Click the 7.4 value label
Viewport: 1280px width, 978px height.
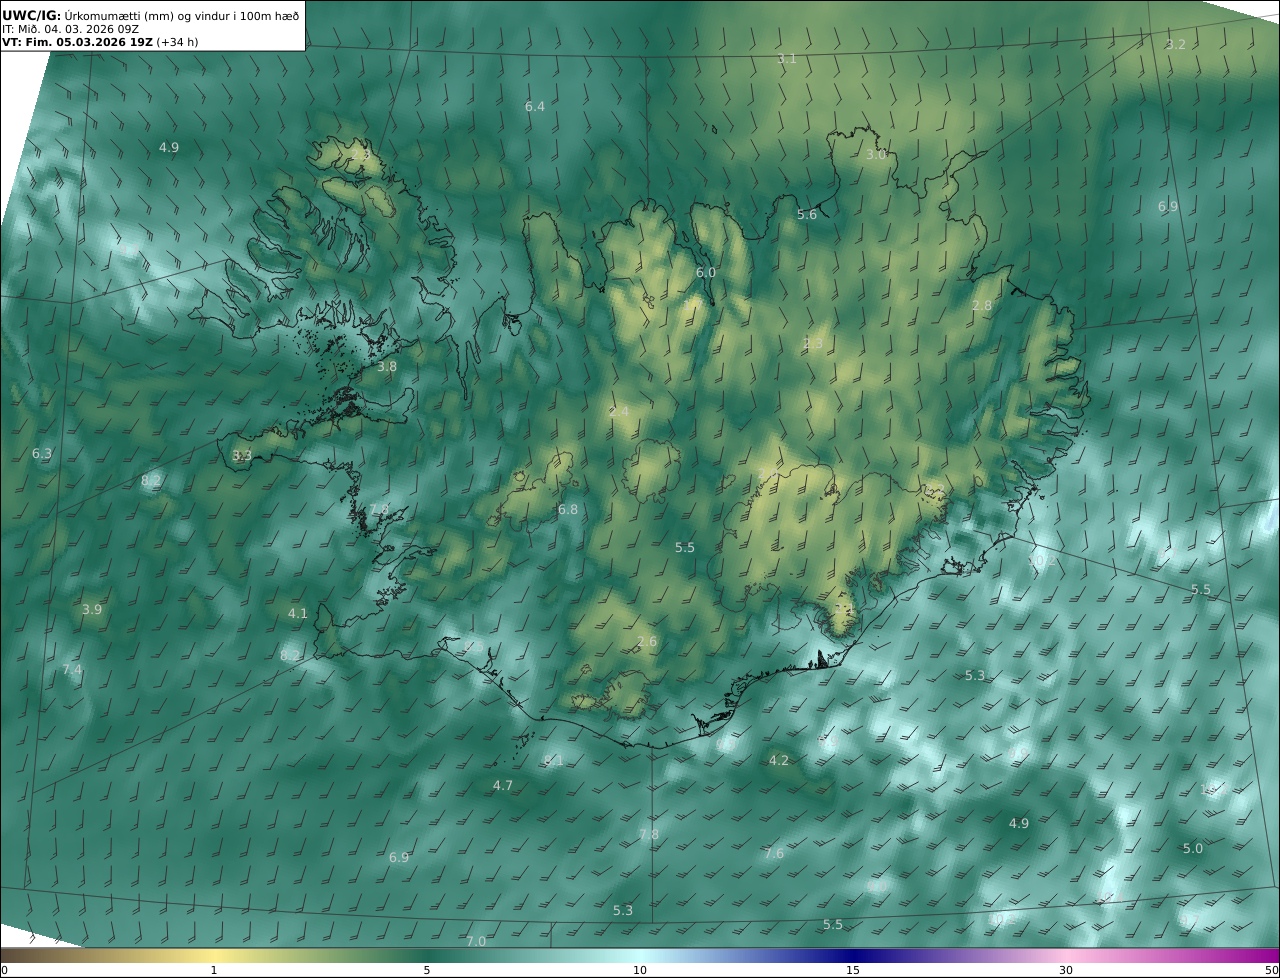(x=72, y=670)
